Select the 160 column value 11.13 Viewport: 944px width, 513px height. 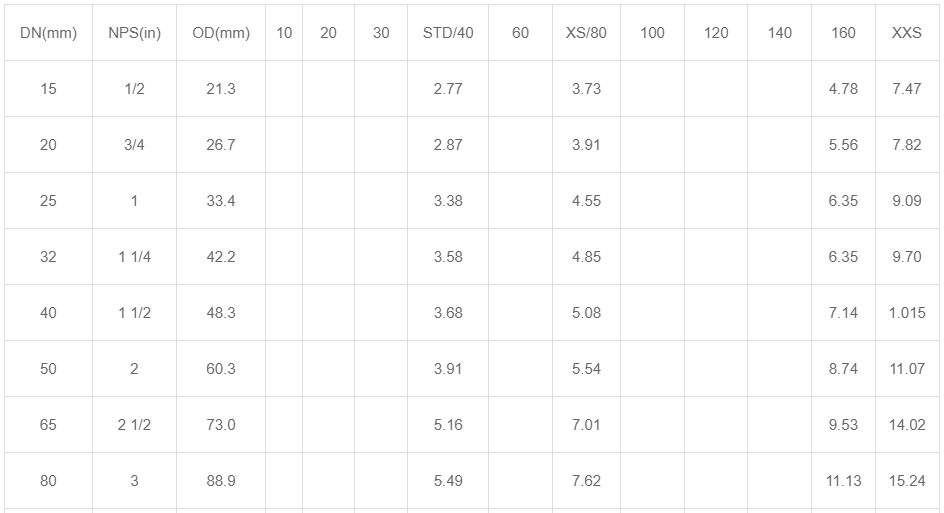(843, 480)
